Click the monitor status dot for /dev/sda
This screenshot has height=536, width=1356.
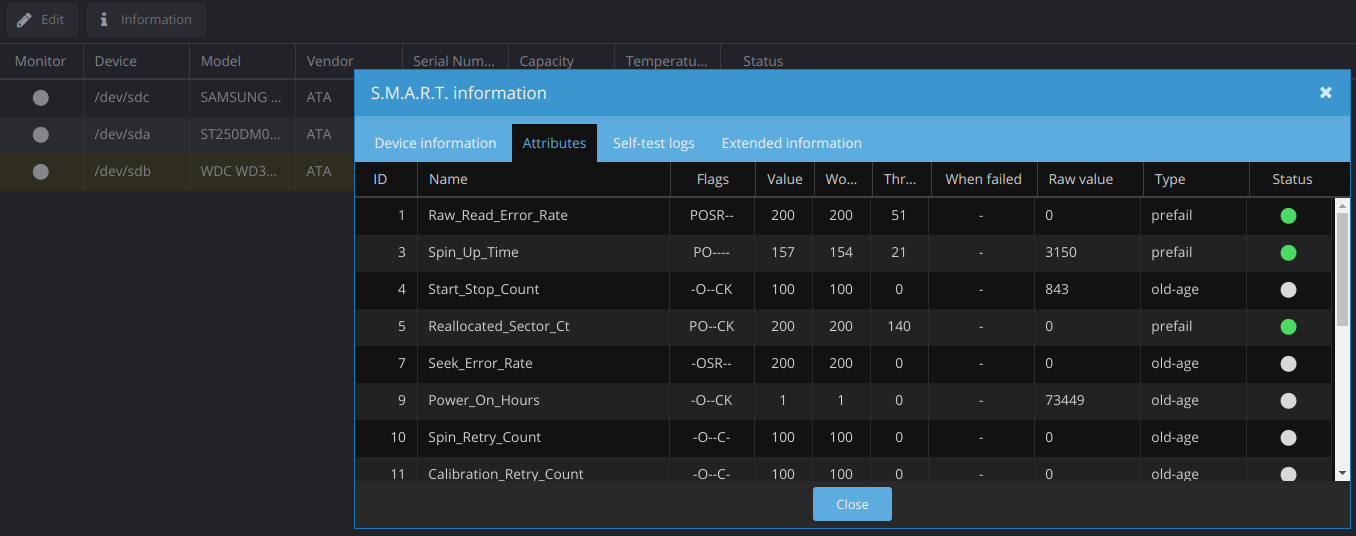click(x=41, y=135)
